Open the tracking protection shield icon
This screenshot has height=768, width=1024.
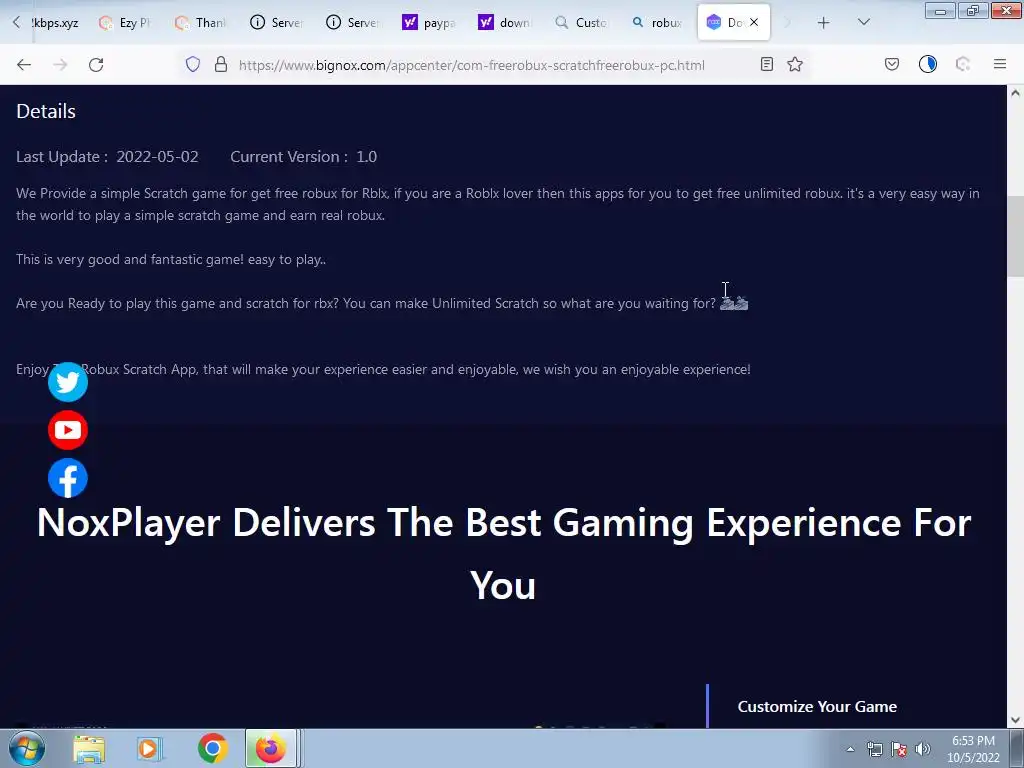click(x=193, y=64)
